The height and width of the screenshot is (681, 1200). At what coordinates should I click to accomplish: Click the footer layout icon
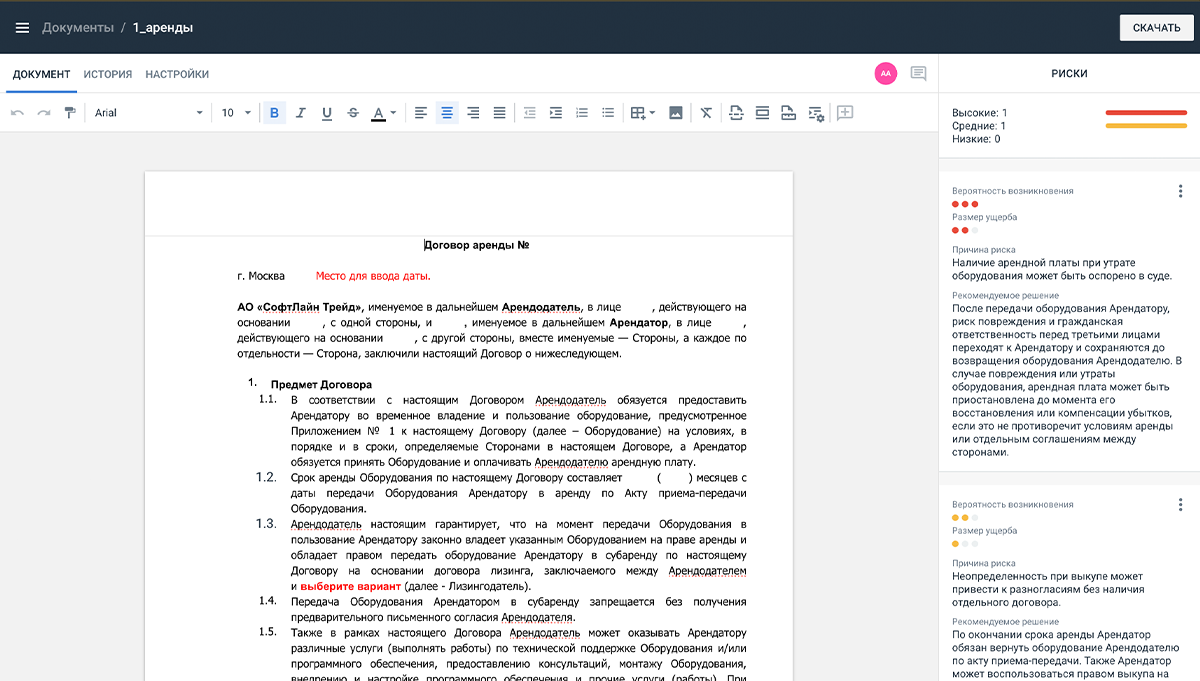pyautogui.click(x=788, y=113)
